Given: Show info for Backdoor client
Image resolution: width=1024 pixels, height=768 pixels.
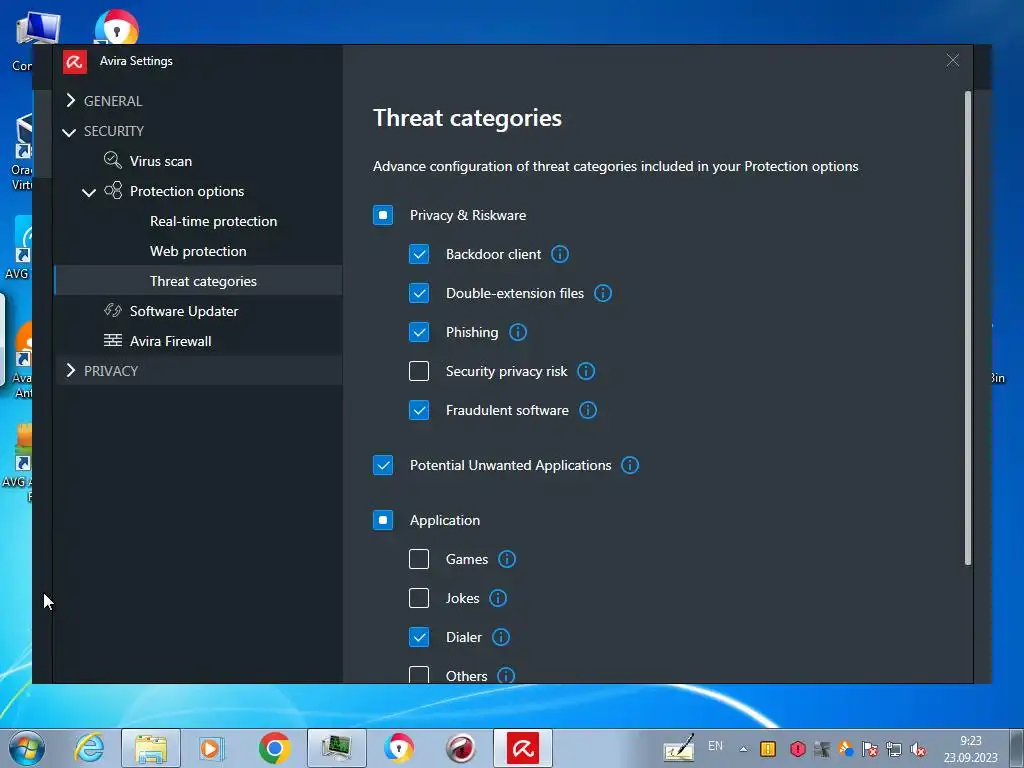Looking at the screenshot, I should click(560, 254).
